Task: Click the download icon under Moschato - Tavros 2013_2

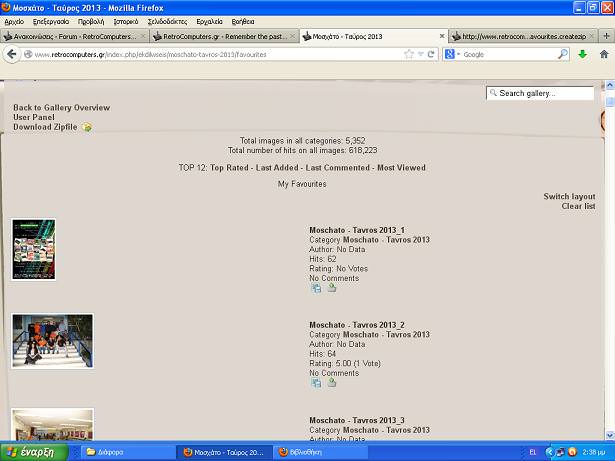Action: [332, 382]
